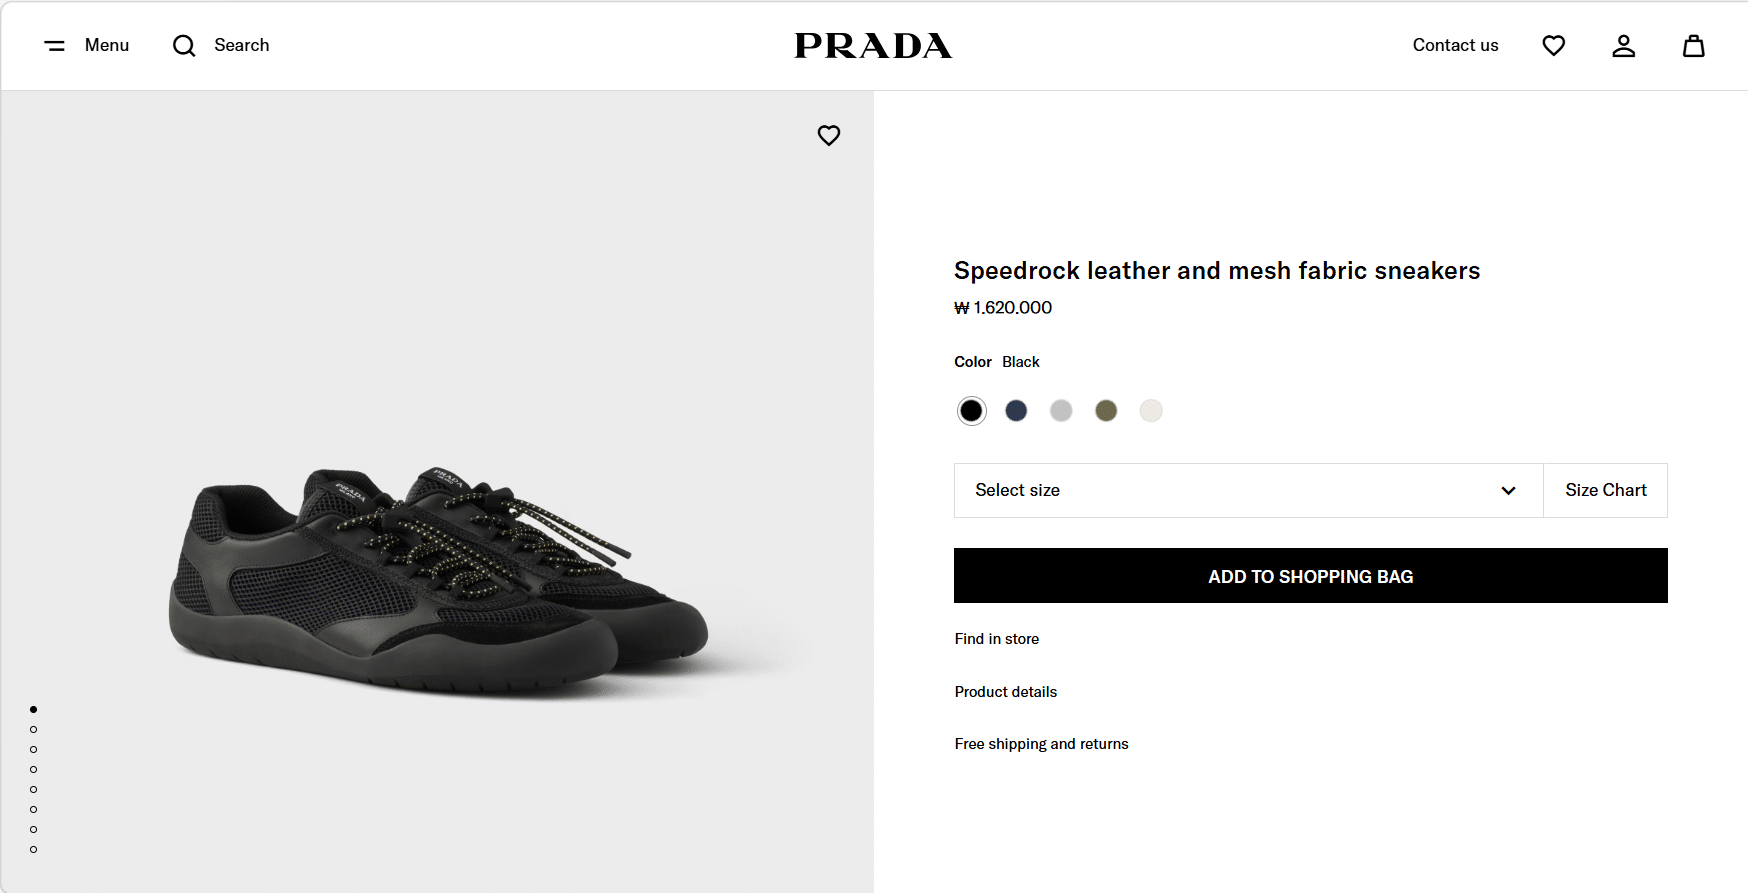Select the fourth image pagination dot

click(34, 769)
